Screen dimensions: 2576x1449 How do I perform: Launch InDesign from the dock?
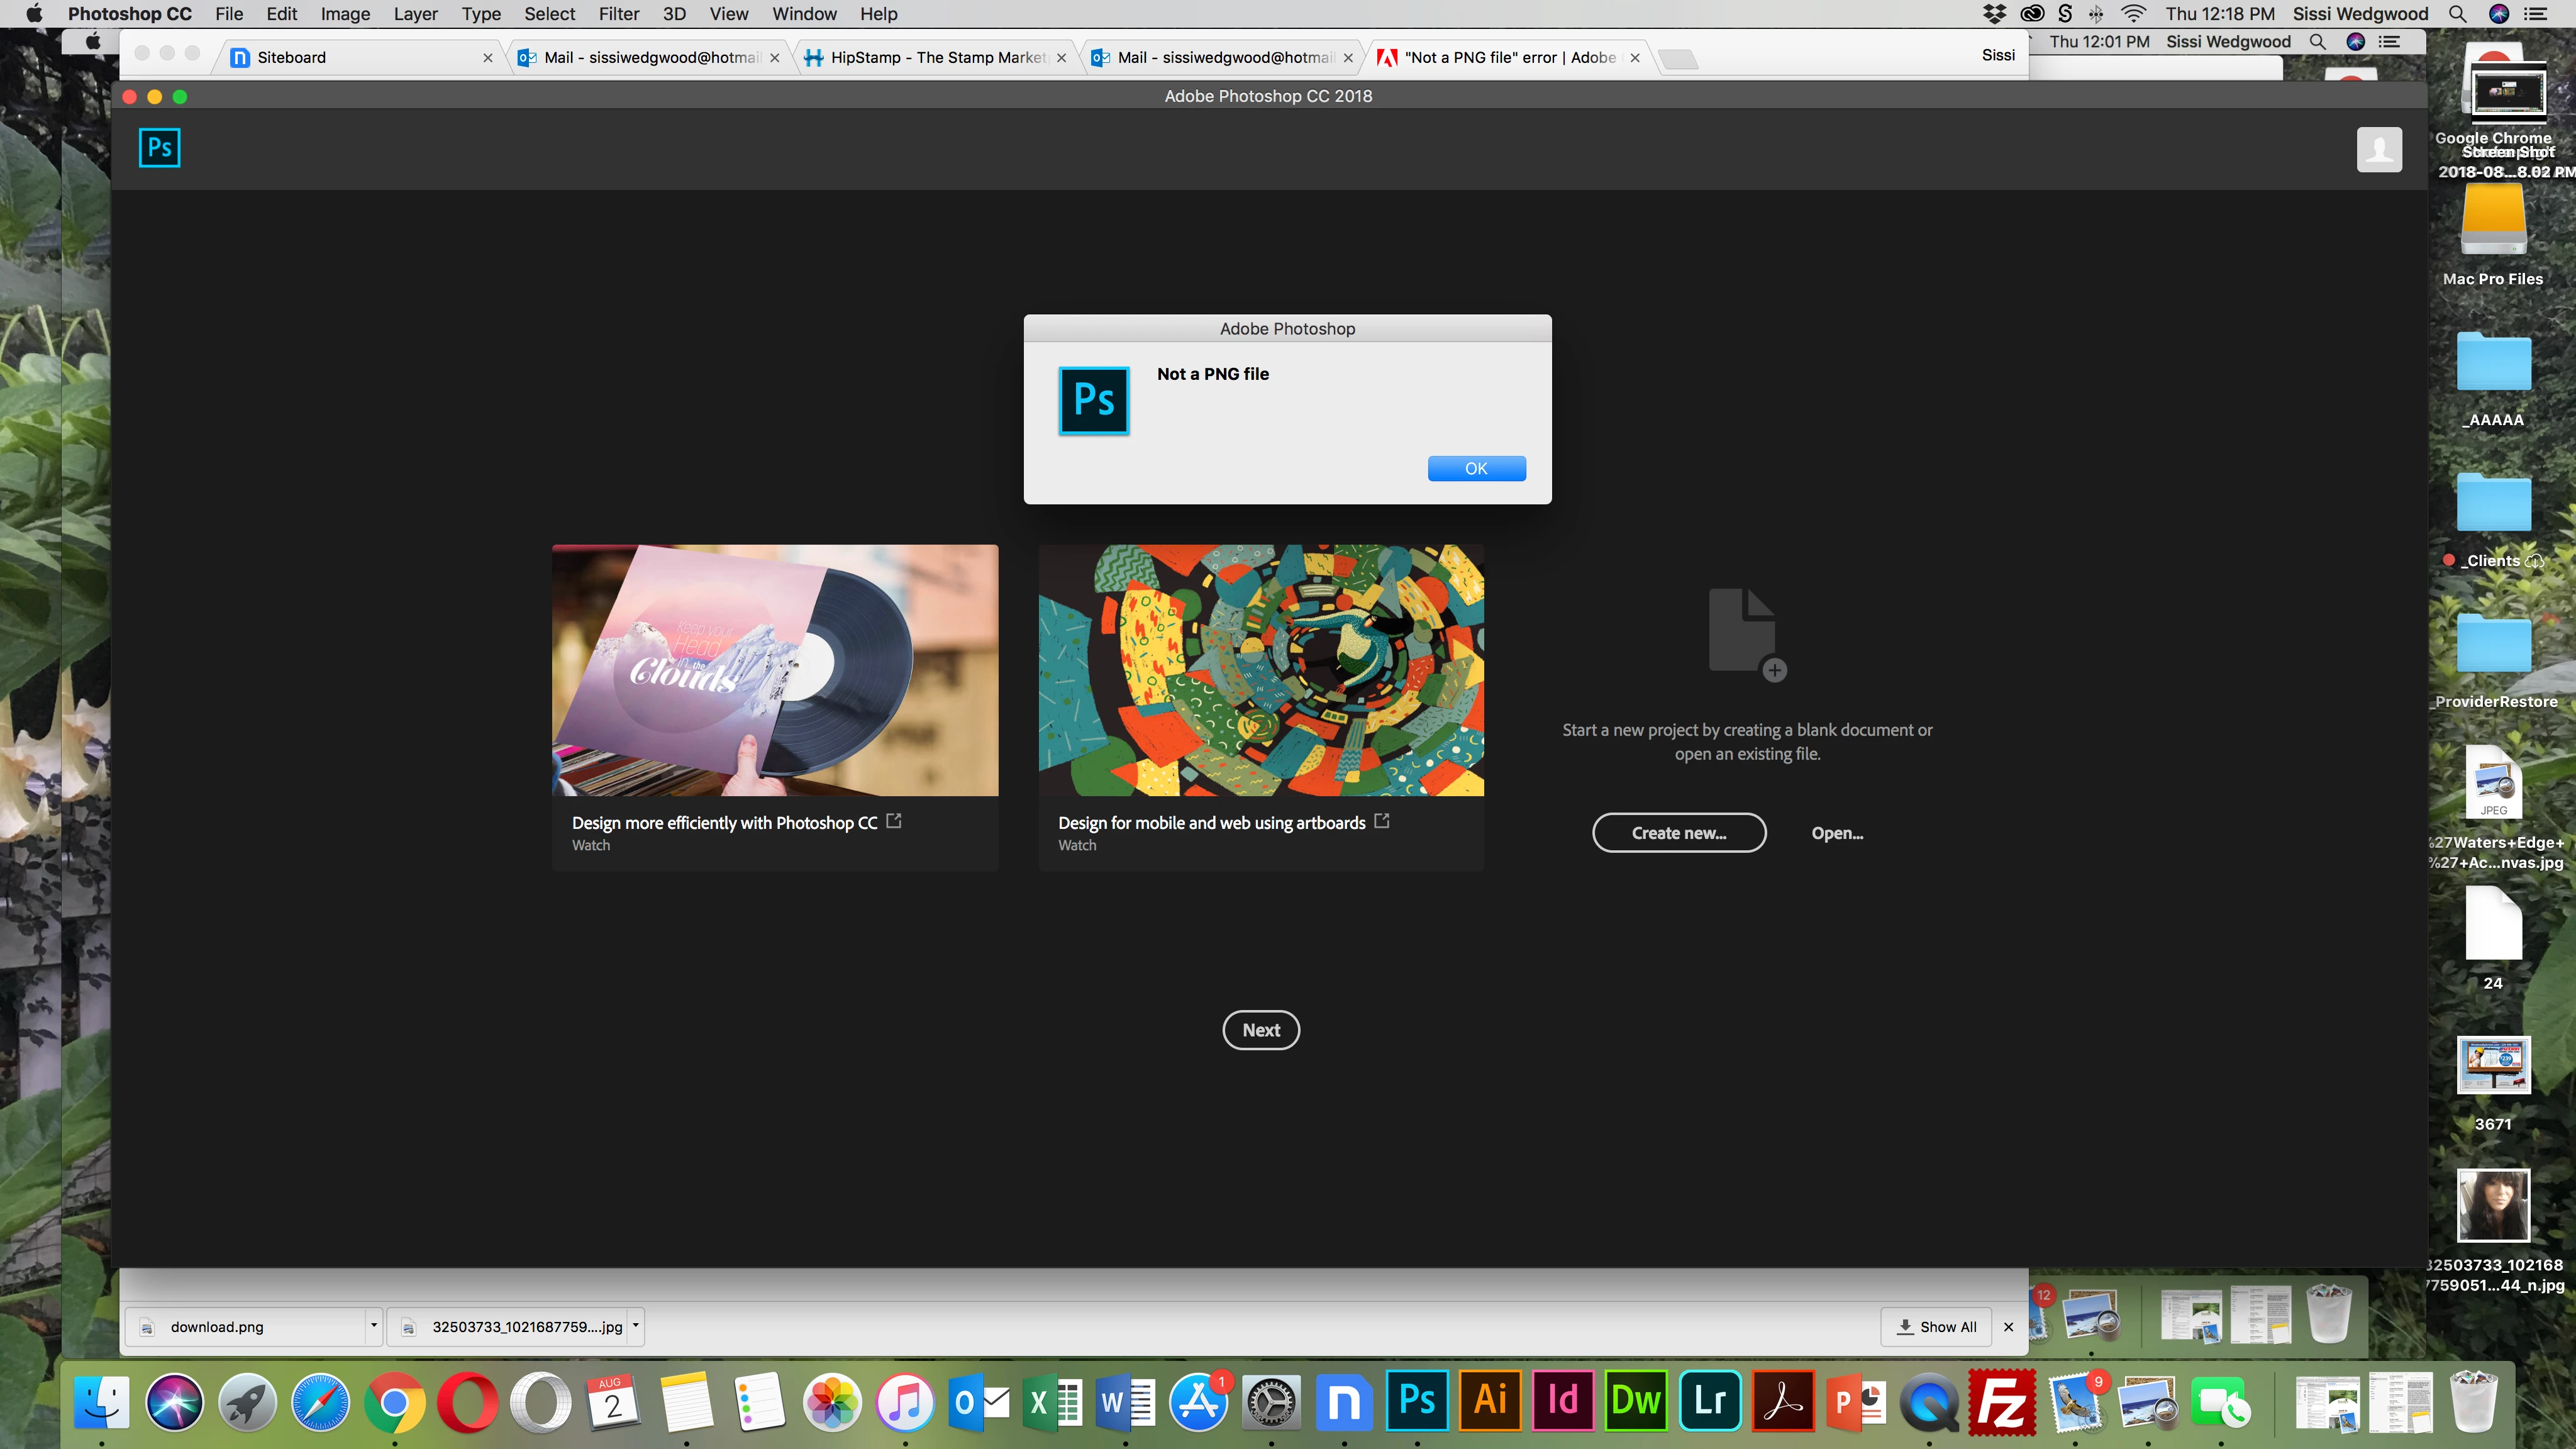(1563, 1400)
